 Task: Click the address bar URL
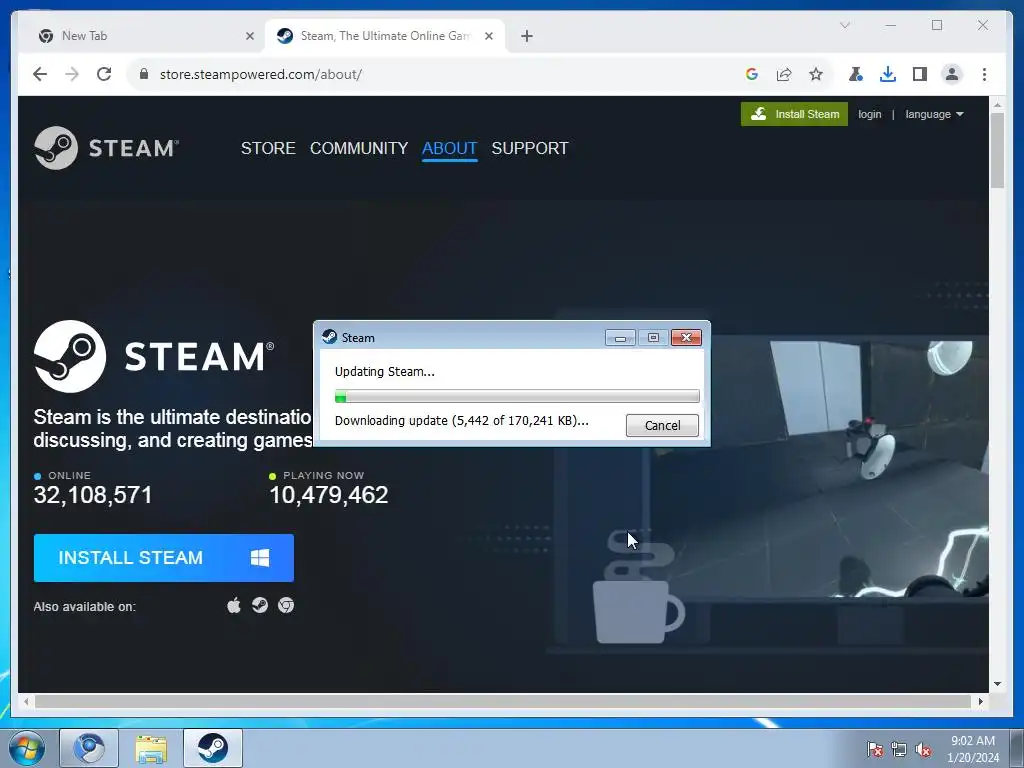(x=261, y=74)
